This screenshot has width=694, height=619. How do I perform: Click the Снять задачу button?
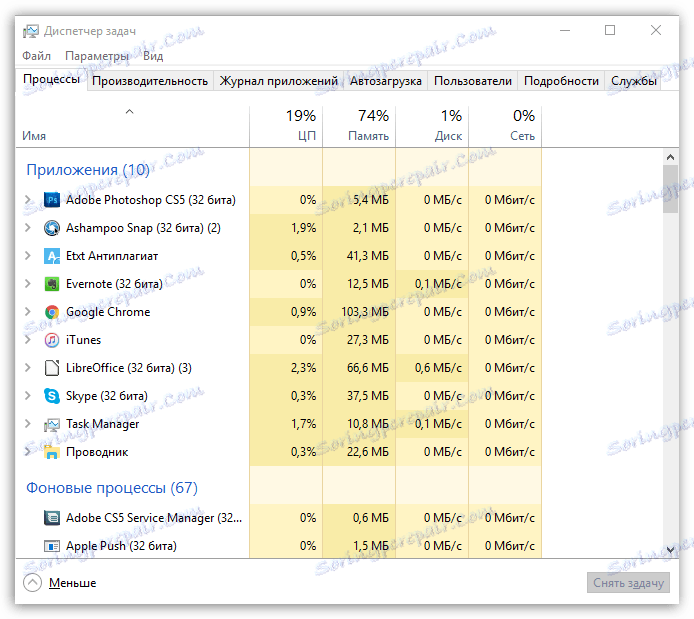(628, 583)
